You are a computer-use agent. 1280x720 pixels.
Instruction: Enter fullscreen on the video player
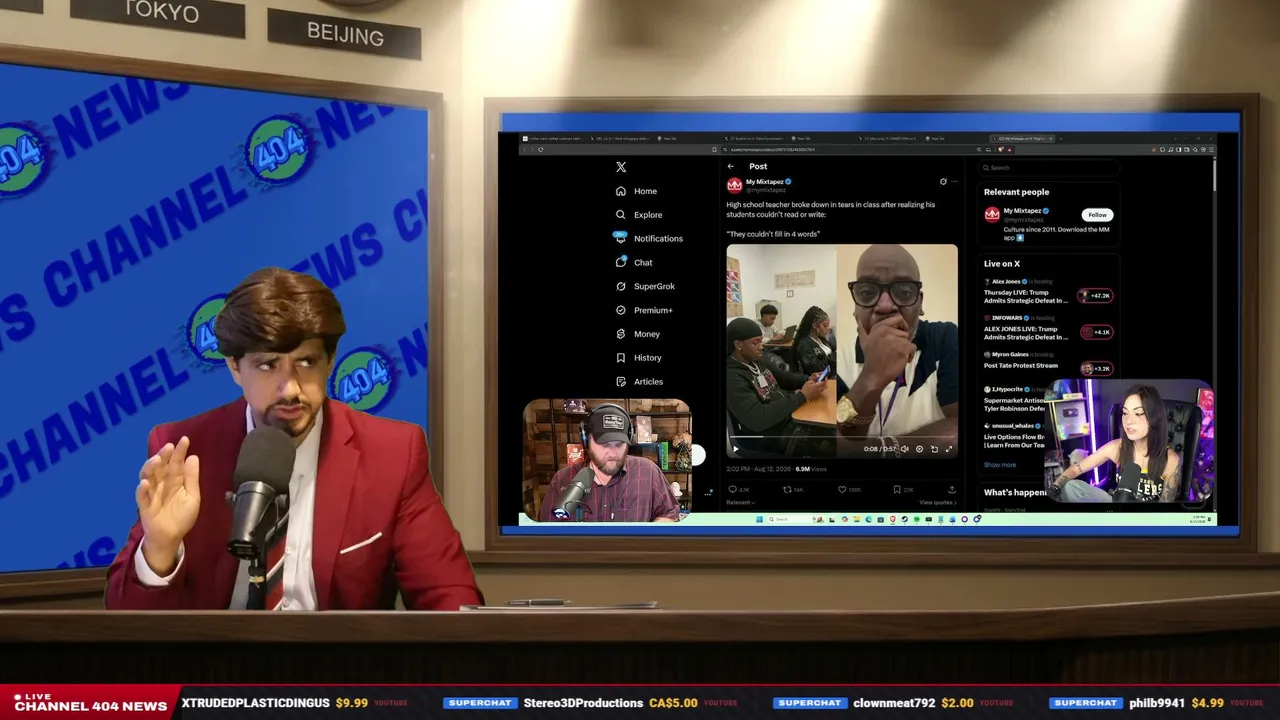tap(949, 449)
